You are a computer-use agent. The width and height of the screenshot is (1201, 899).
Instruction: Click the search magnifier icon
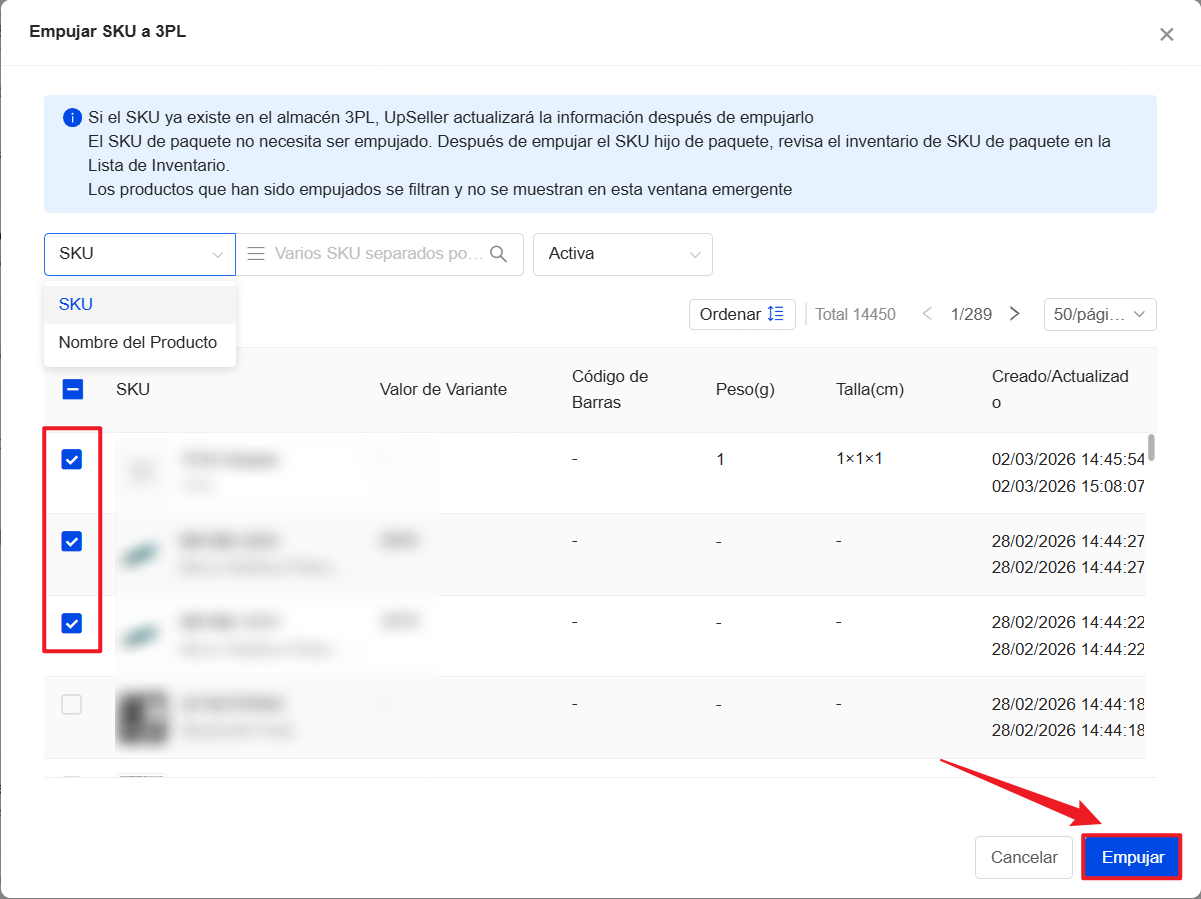pos(498,254)
